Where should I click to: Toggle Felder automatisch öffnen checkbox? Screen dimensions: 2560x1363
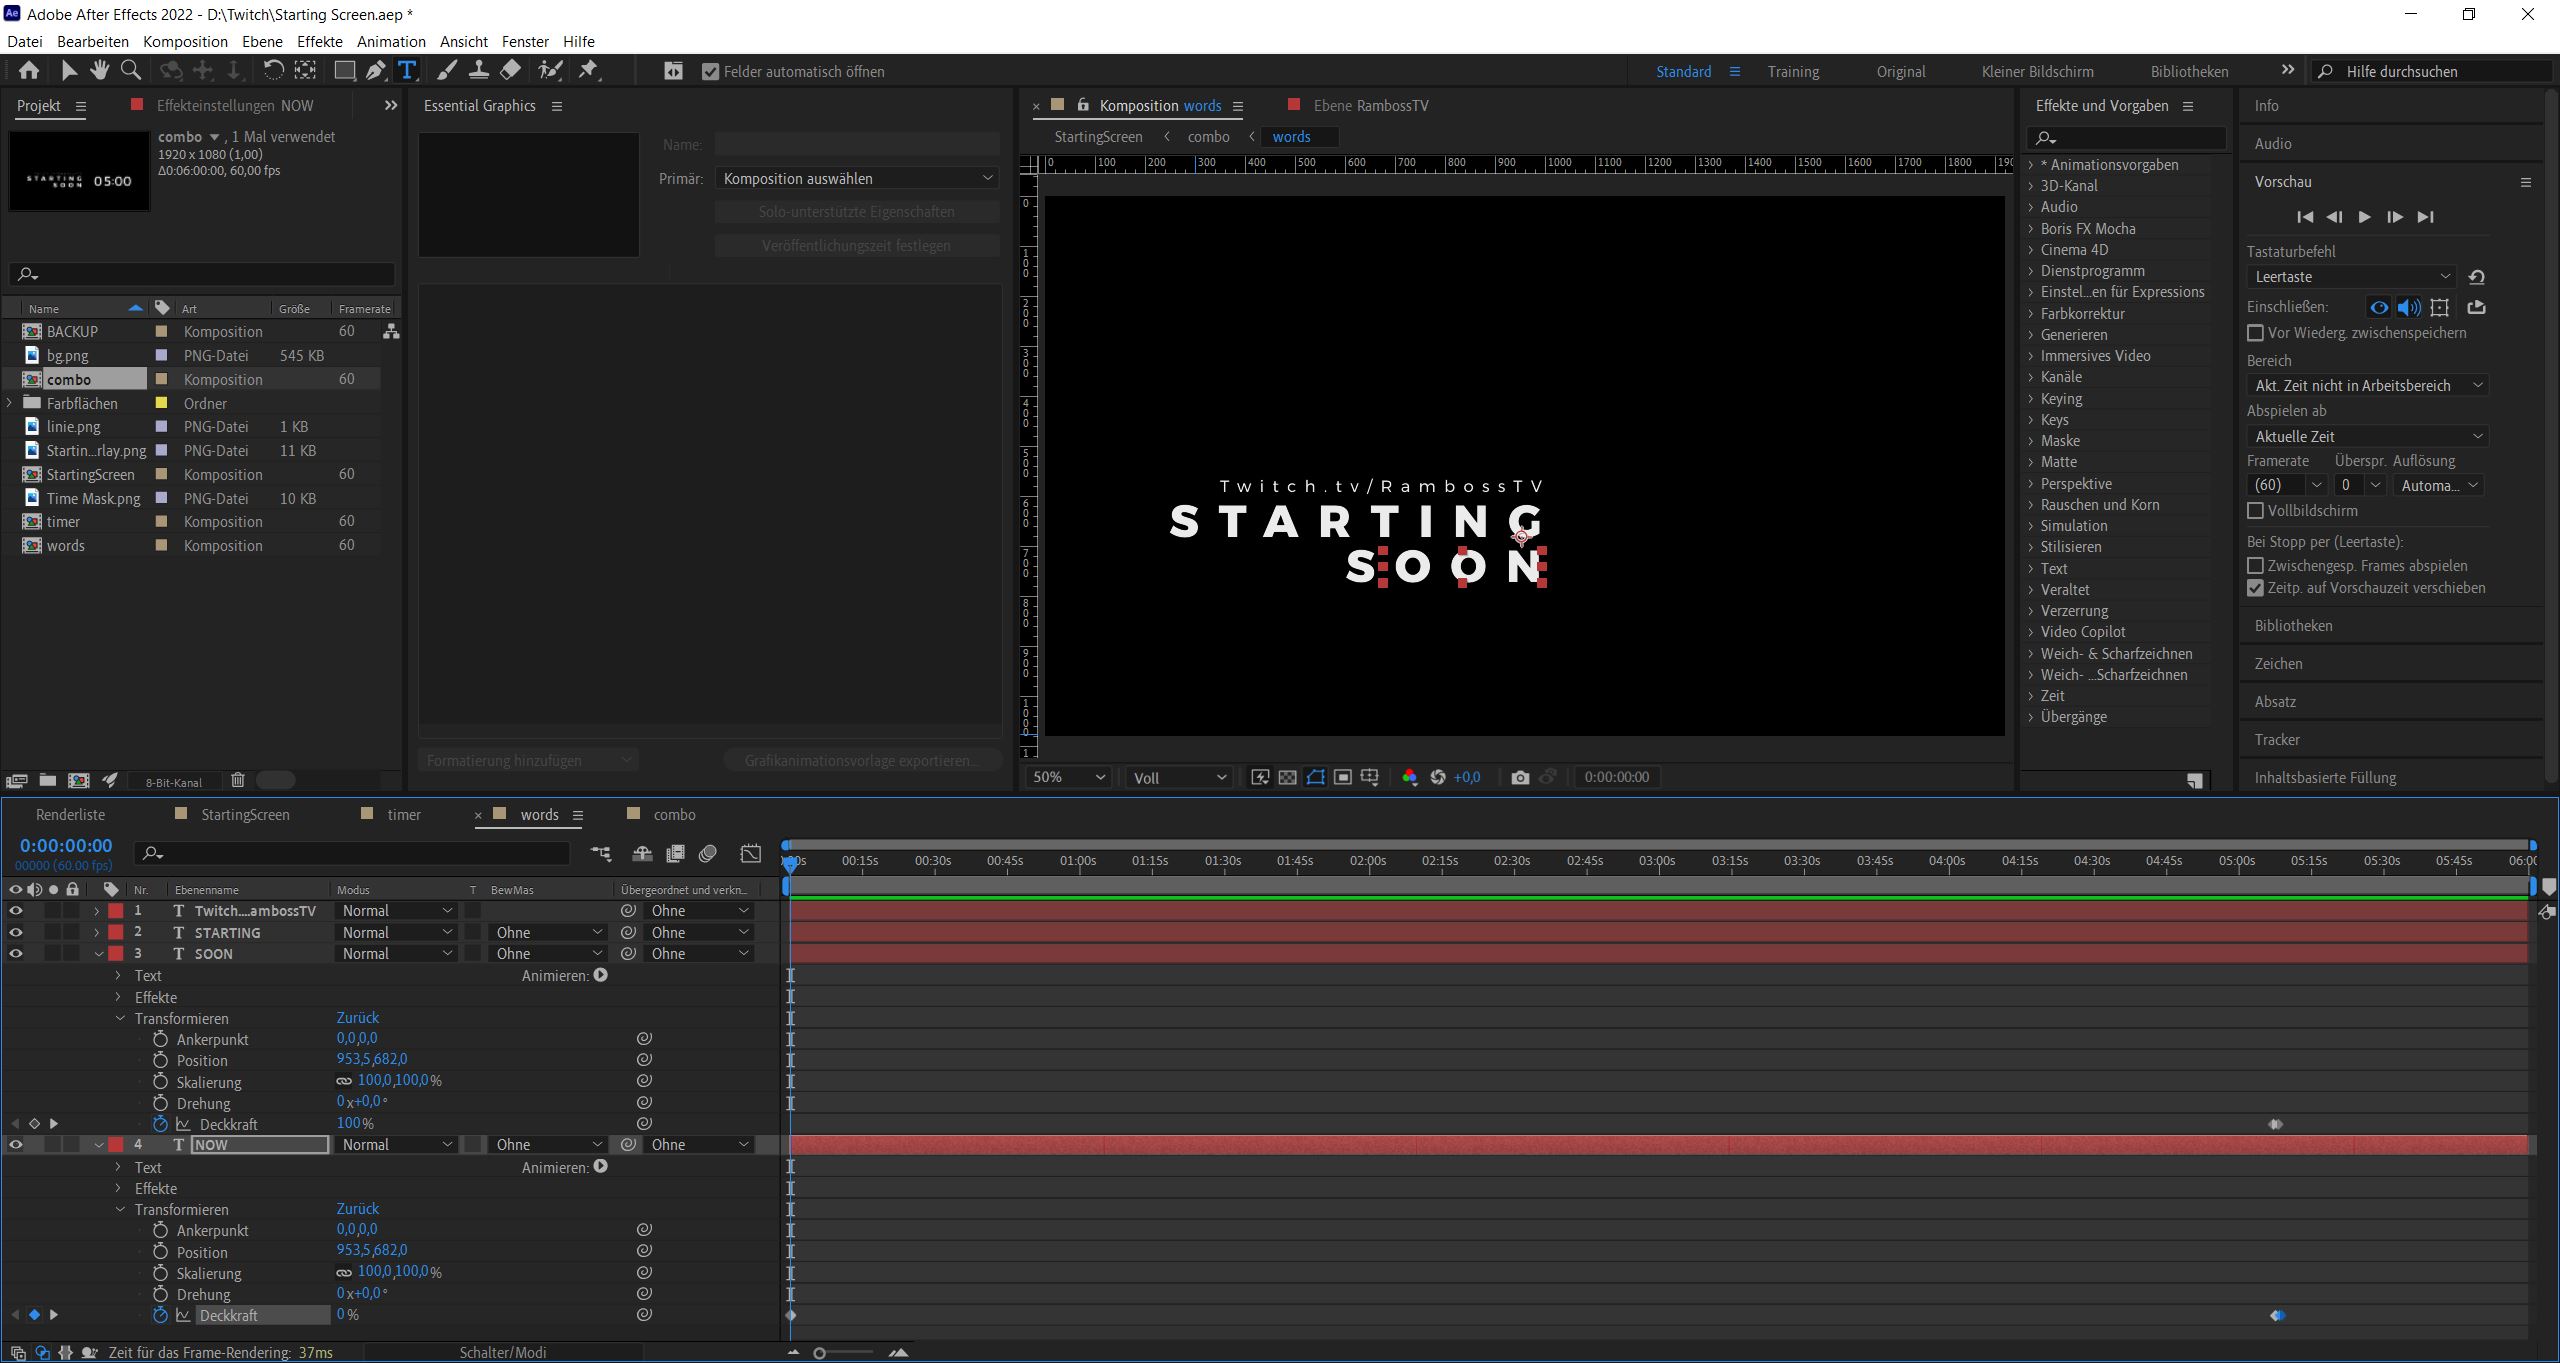[711, 72]
